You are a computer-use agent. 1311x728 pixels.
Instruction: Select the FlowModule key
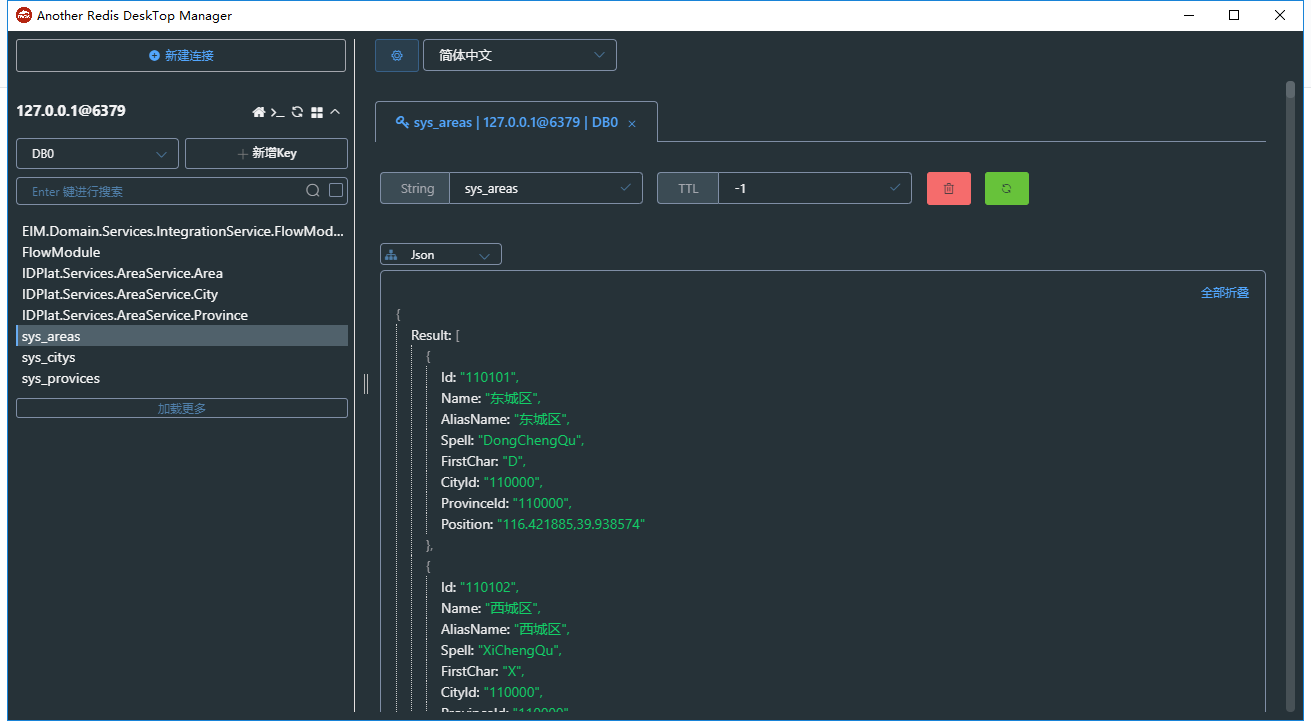[x=182, y=252]
